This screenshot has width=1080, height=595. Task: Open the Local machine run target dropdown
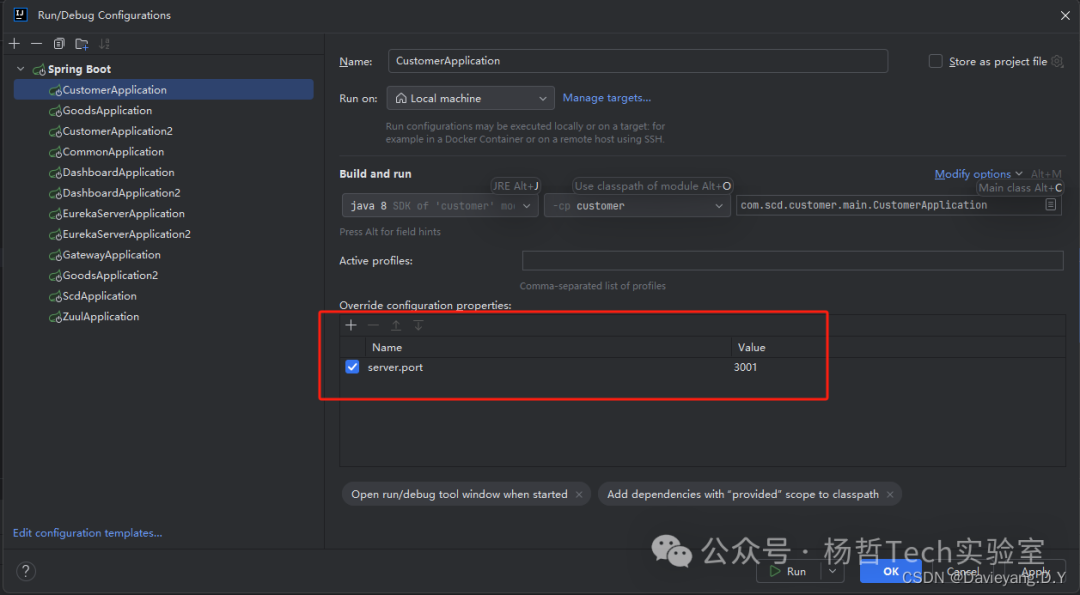click(470, 98)
